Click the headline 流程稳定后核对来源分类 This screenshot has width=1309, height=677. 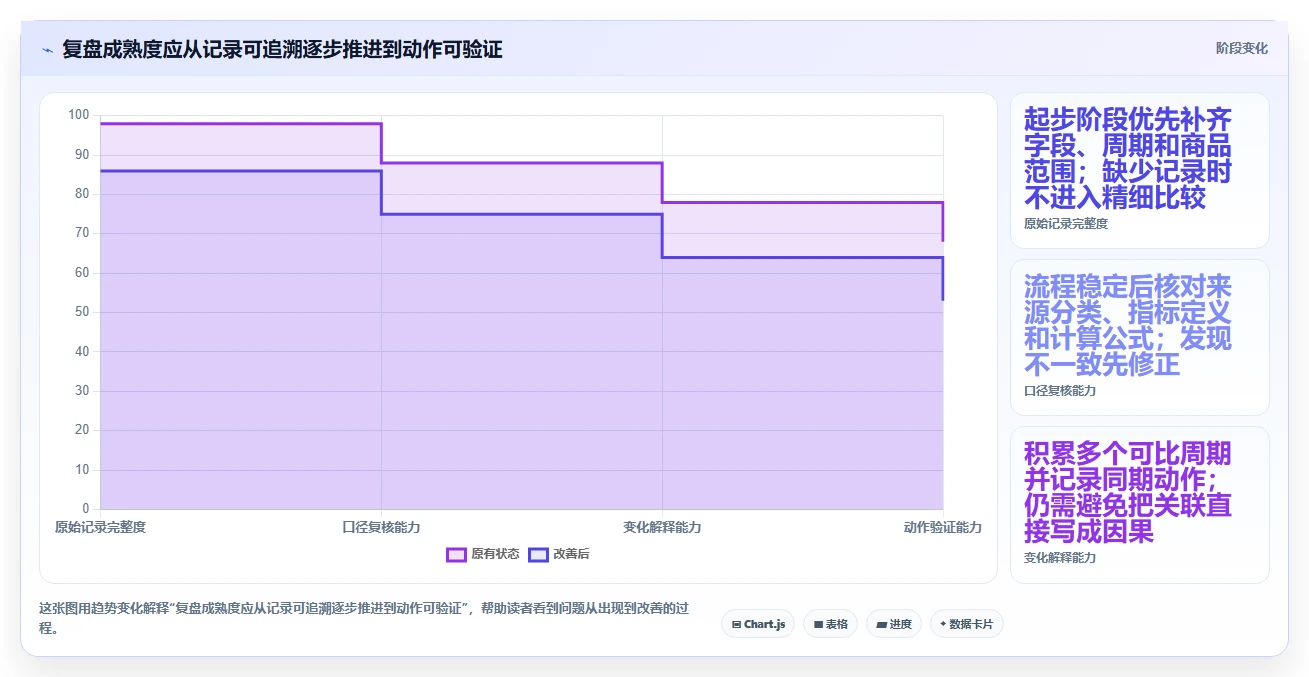click(x=1128, y=325)
